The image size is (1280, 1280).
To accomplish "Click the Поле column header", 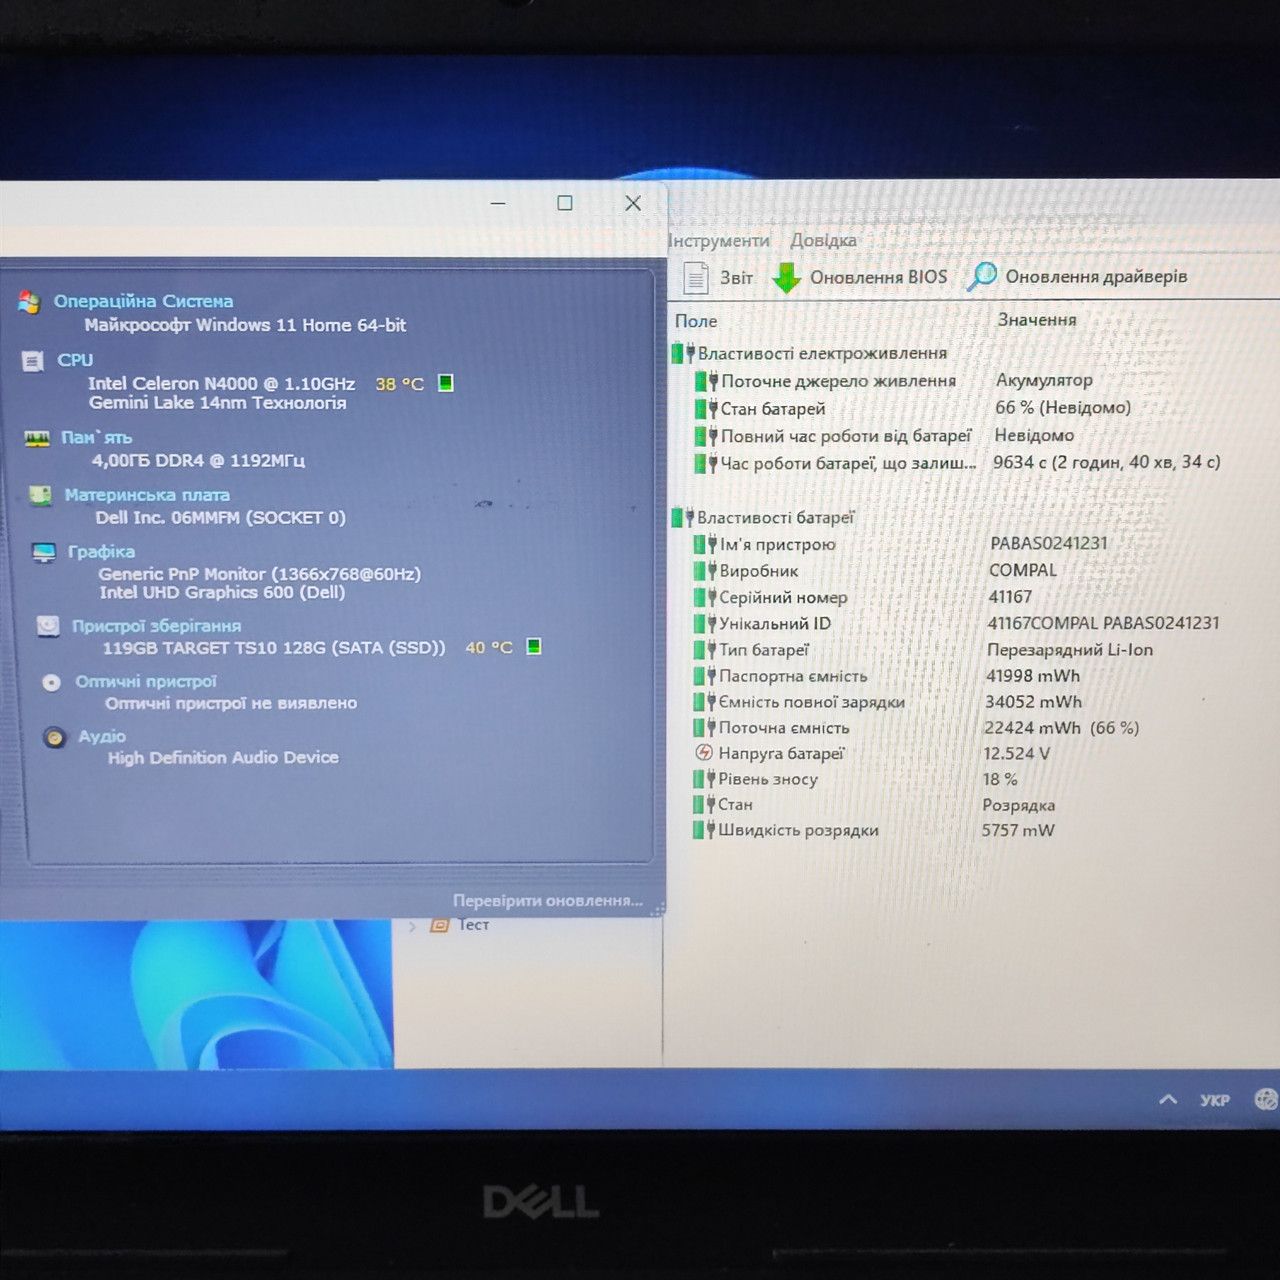I will coord(696,321).
